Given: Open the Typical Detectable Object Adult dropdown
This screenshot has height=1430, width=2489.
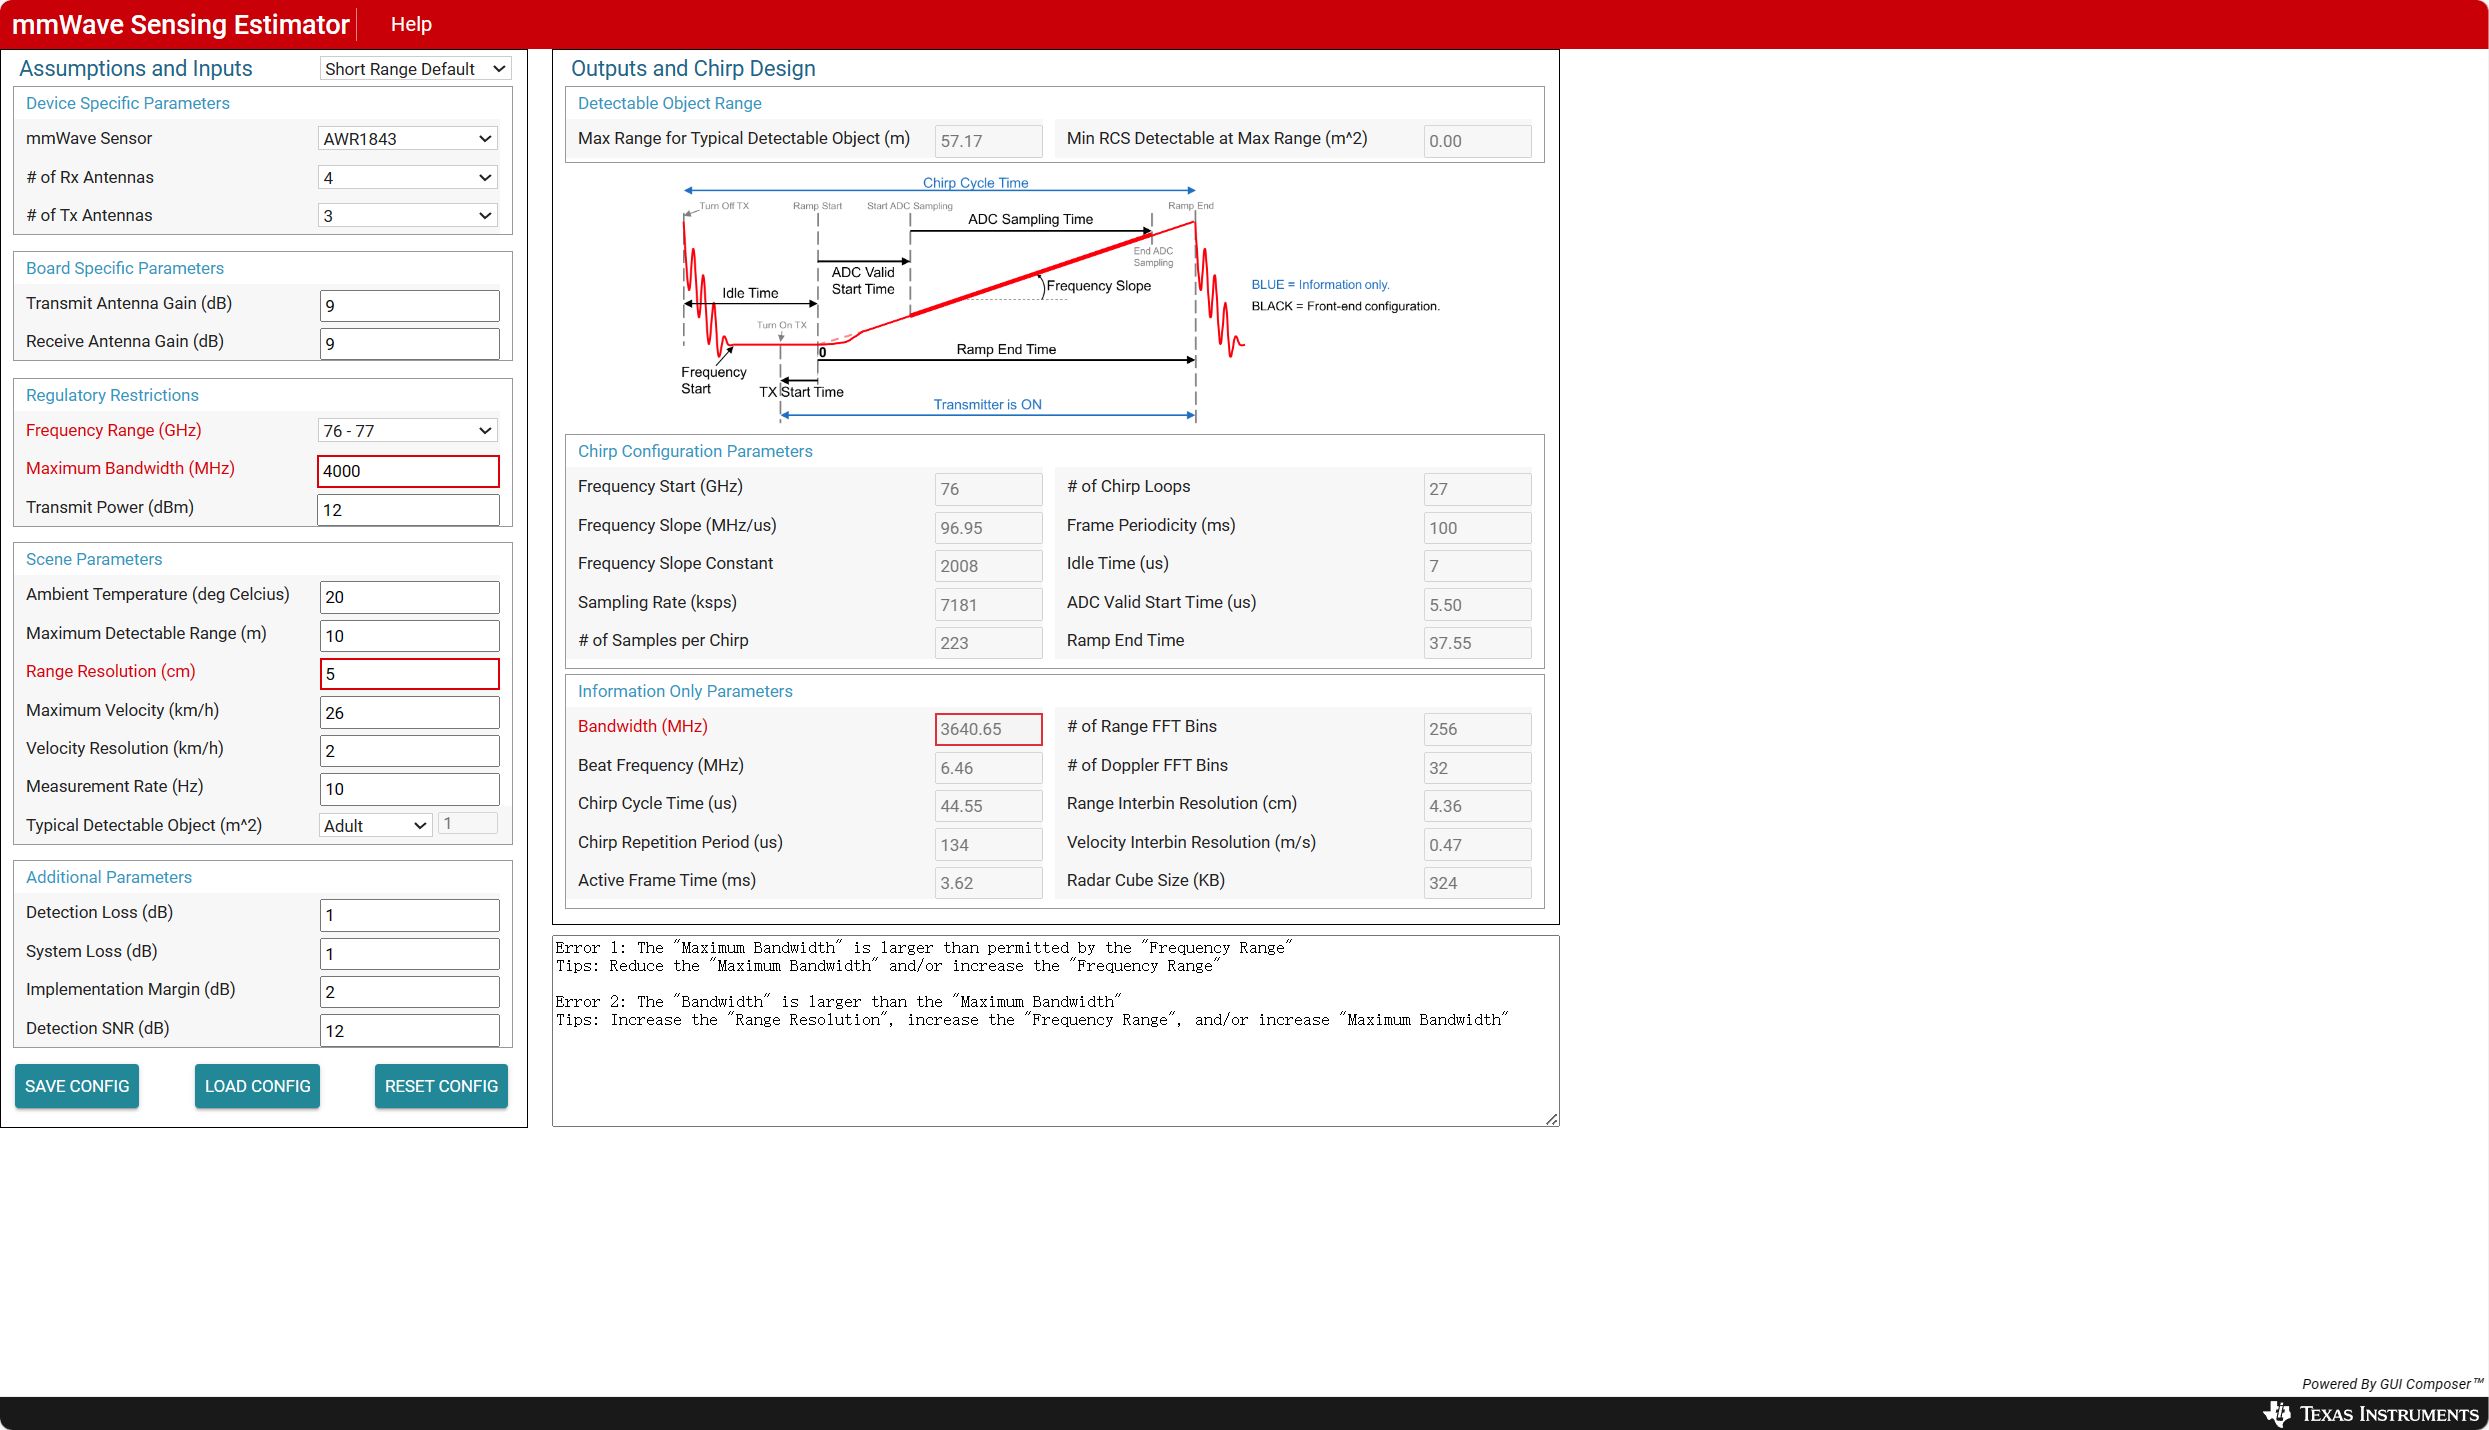Looking at the screenshot, I should point(375,826).
